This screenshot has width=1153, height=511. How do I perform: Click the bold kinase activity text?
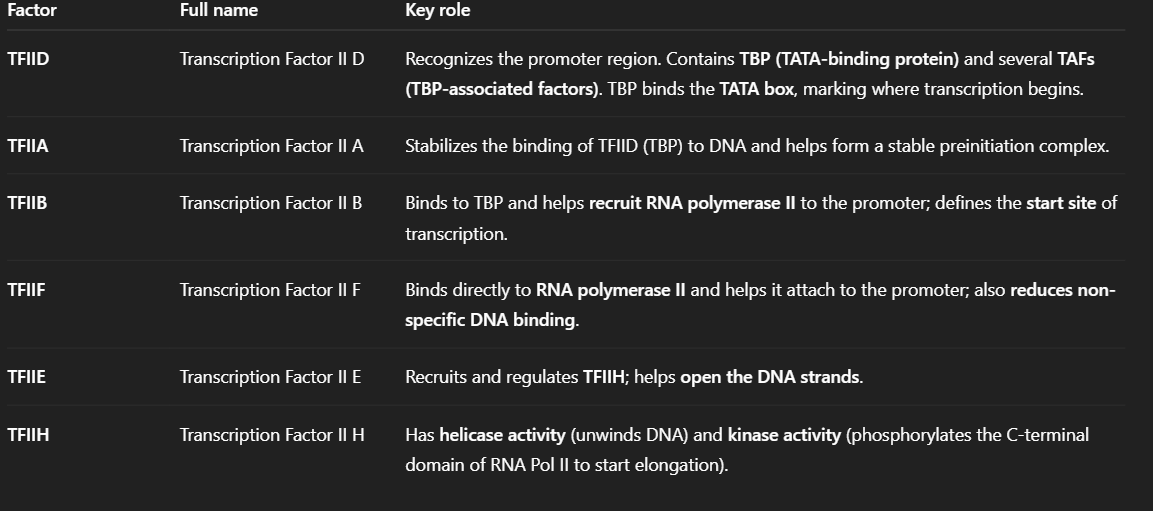coord(784,435)
